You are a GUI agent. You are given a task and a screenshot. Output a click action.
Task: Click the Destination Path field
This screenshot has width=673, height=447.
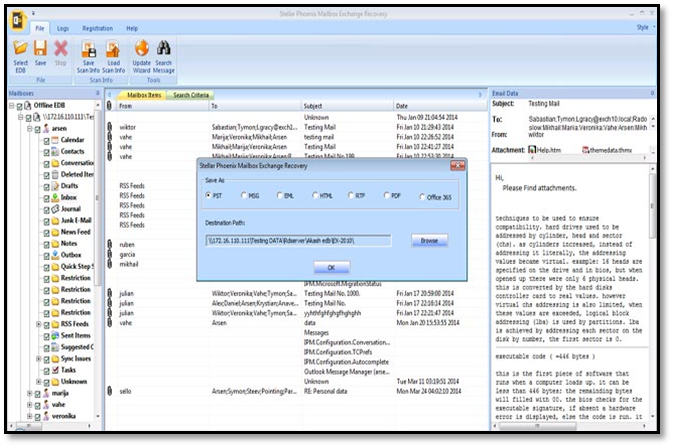click(298, 240)
